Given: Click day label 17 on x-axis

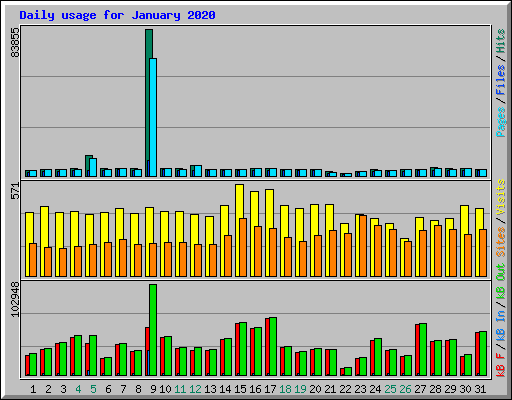Looking at the screenshot, I should tap(270, 389).
